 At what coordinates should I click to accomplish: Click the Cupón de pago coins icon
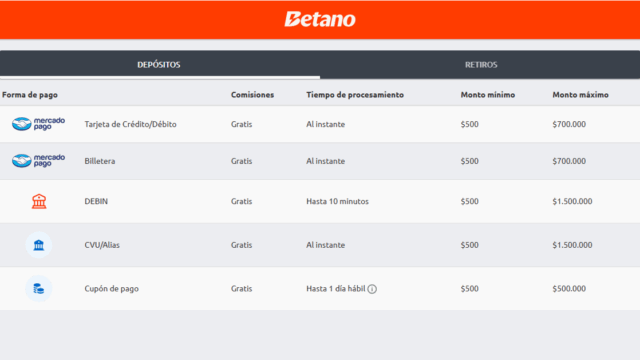pyautogui.click(x=39, y=289)
